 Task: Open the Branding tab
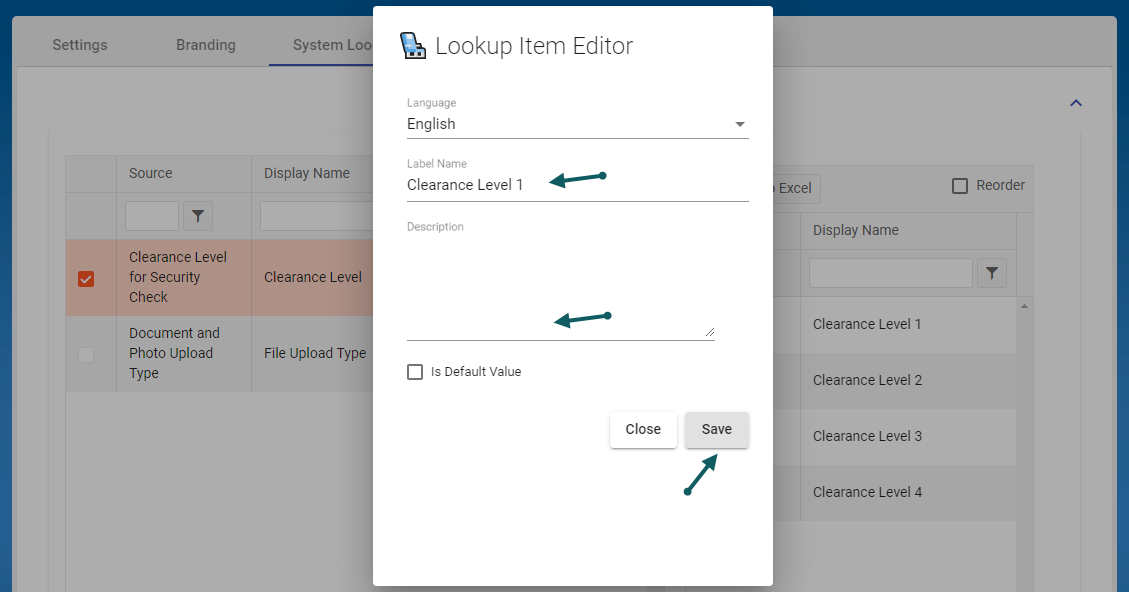point(206,45)
